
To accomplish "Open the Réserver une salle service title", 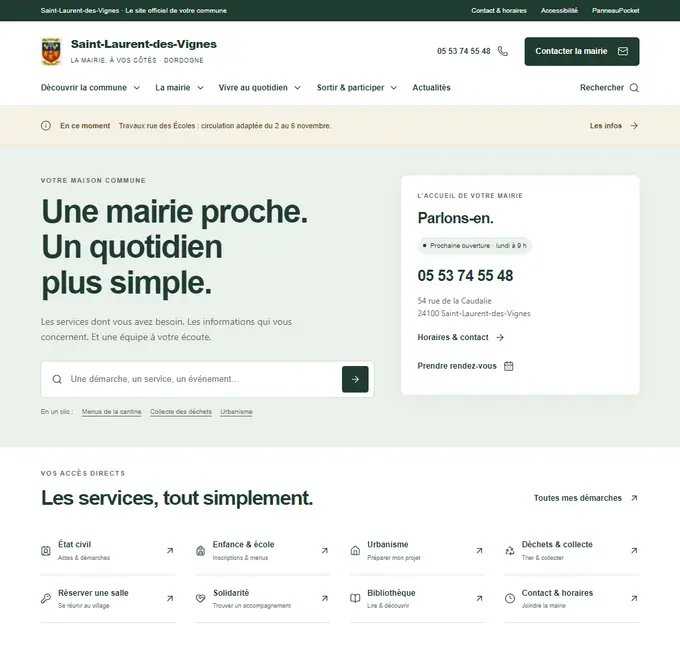I will [93, 593].
